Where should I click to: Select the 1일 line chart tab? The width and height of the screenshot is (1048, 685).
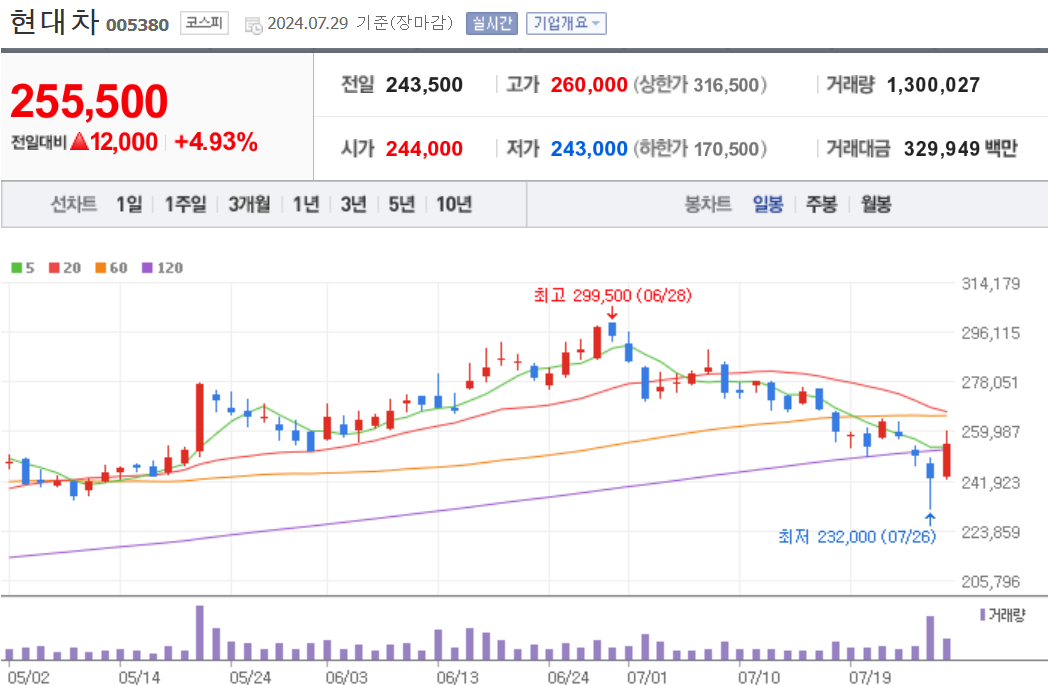pos(129,204)
